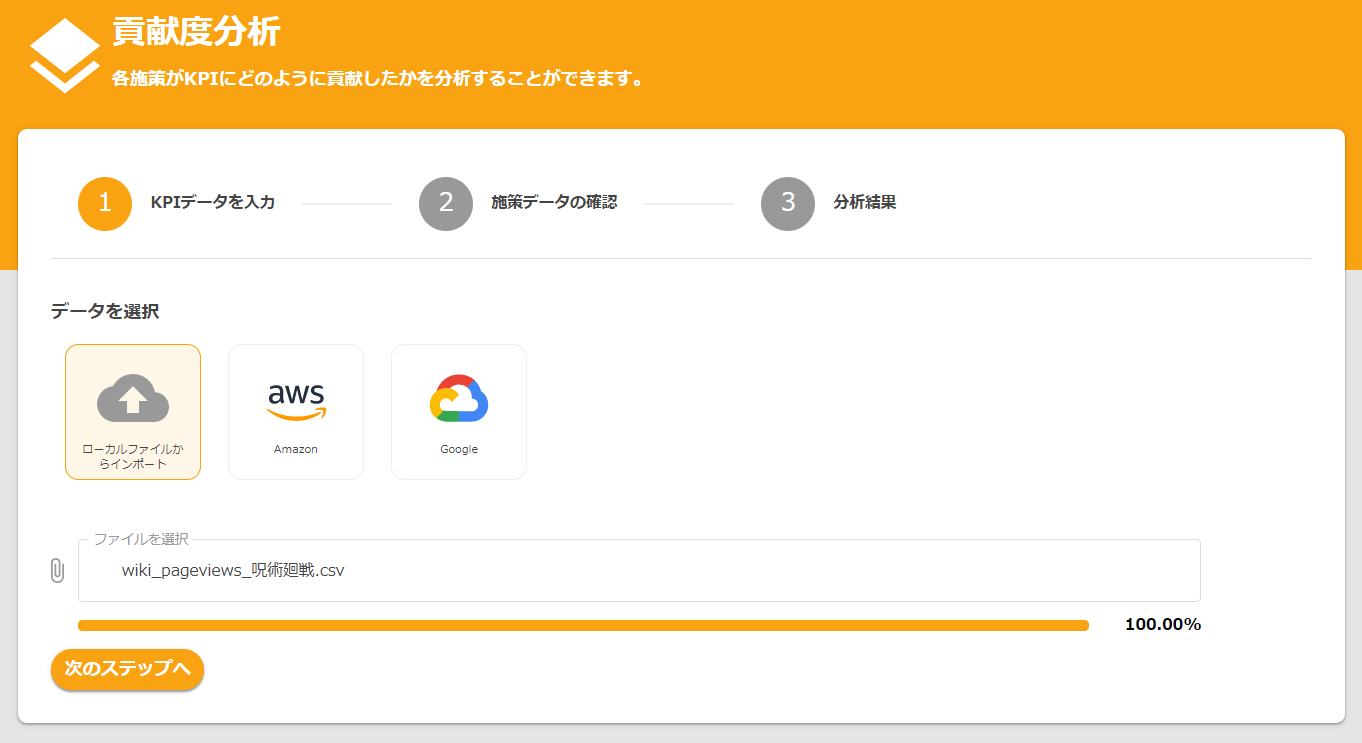Click the 貢献度分析 page title

point(196,32)
